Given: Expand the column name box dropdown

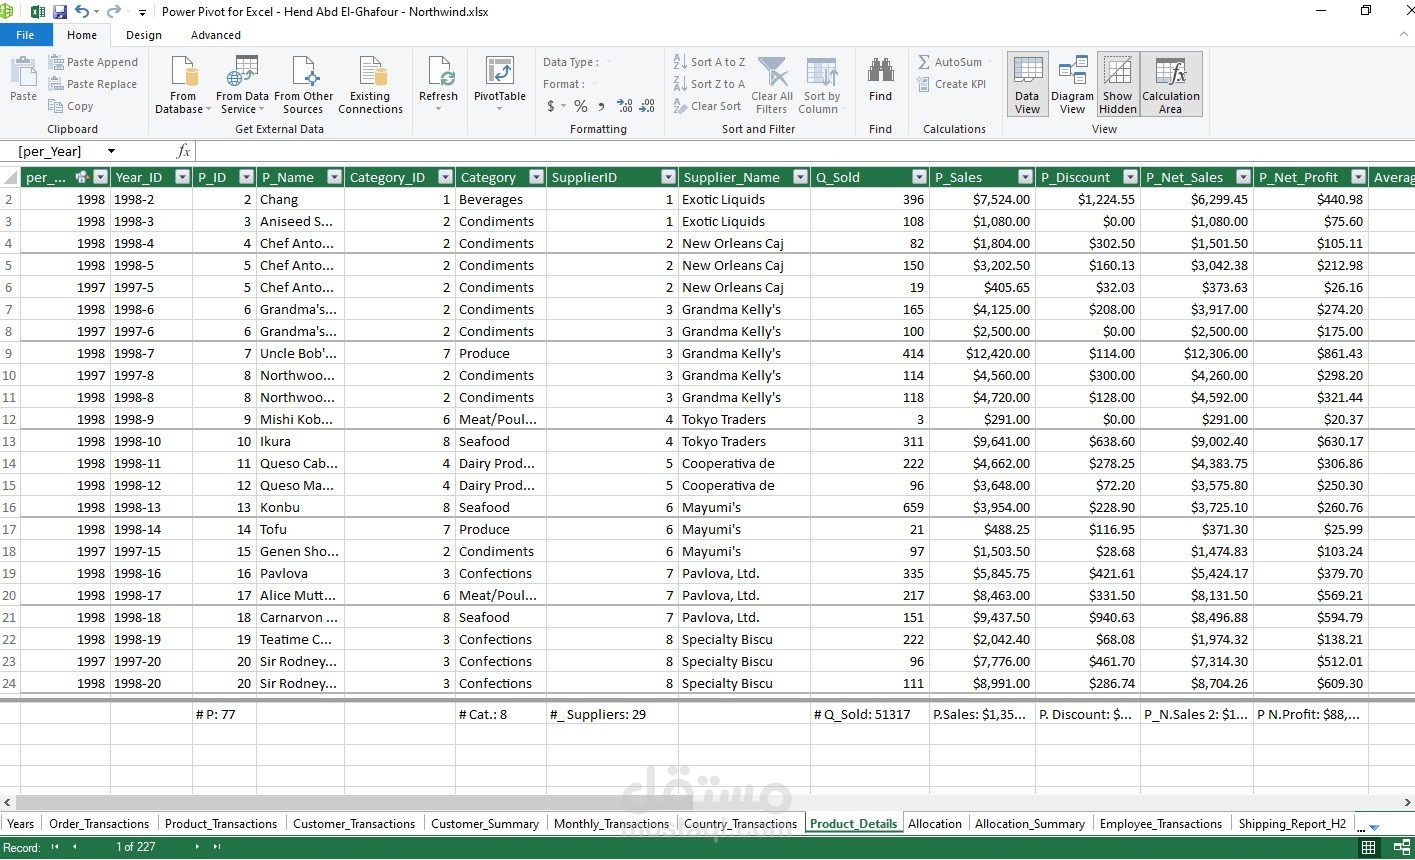Looking at the screenshot, I should pyautogui.click(x=111, y=151).
